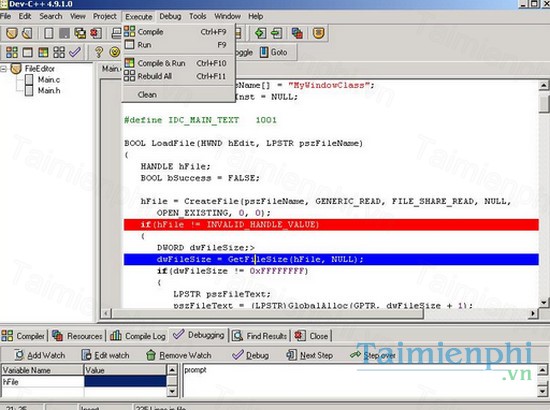Click the code editor vertical scroll down arrow
Viewport: 550px width, 410px height.
coord(544,302)
